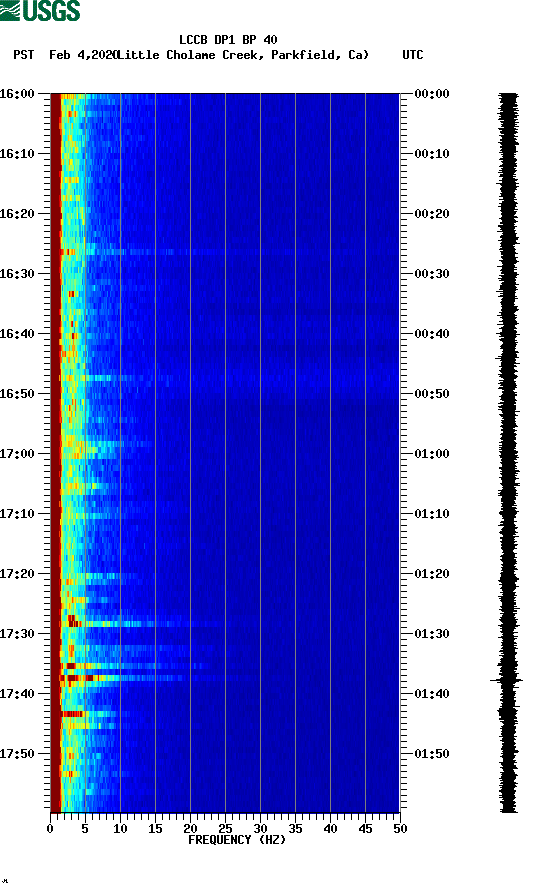This screenshot has height=892, width=552.
Task: Click the '17:00' PST time label
Action: [17, 453]
